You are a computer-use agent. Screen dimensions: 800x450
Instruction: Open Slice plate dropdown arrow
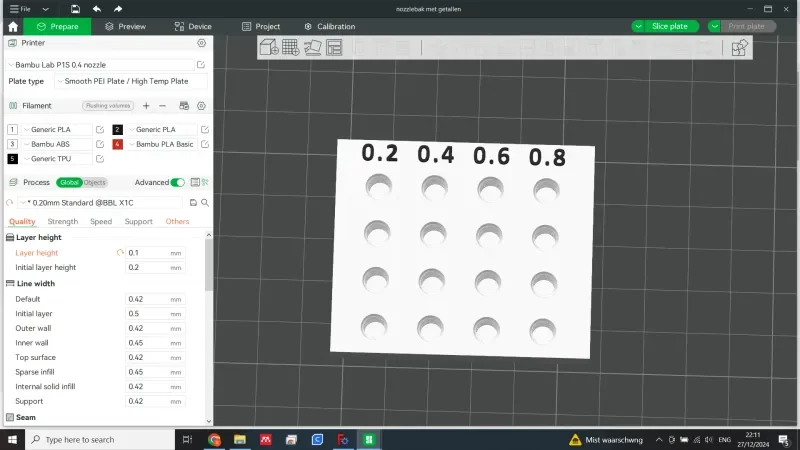pos(638,27)
